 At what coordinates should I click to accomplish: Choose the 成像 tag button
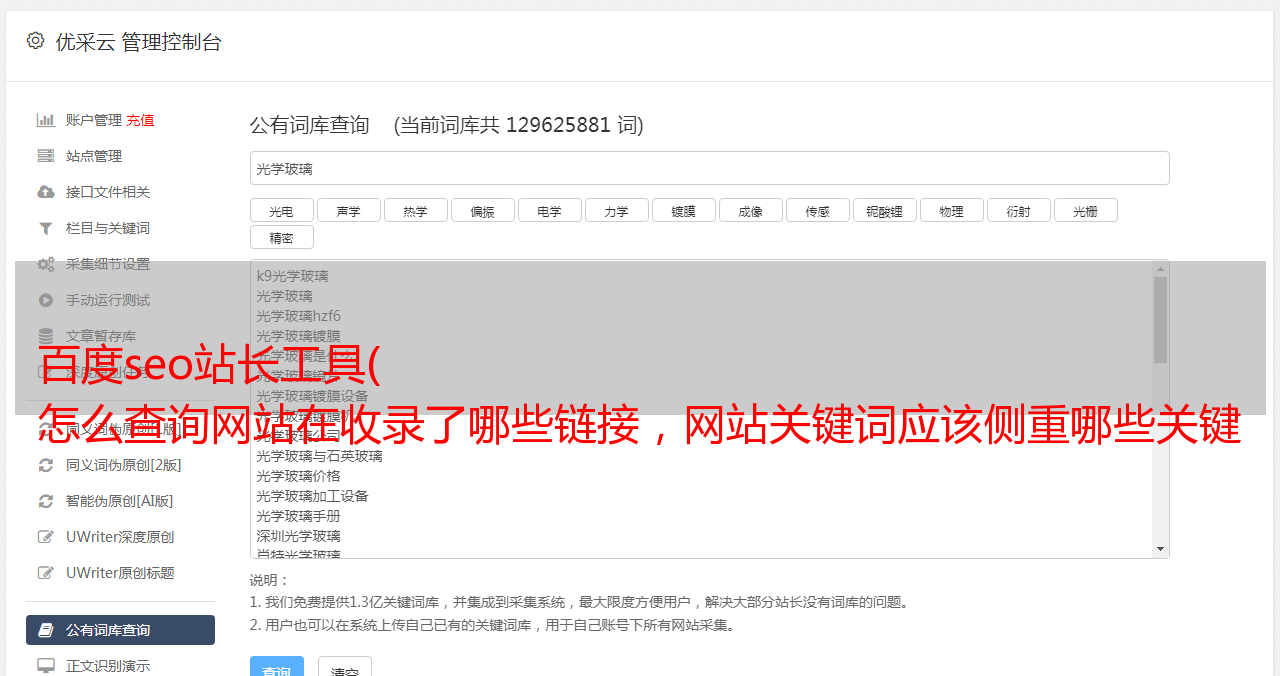[x=750, y=210]
